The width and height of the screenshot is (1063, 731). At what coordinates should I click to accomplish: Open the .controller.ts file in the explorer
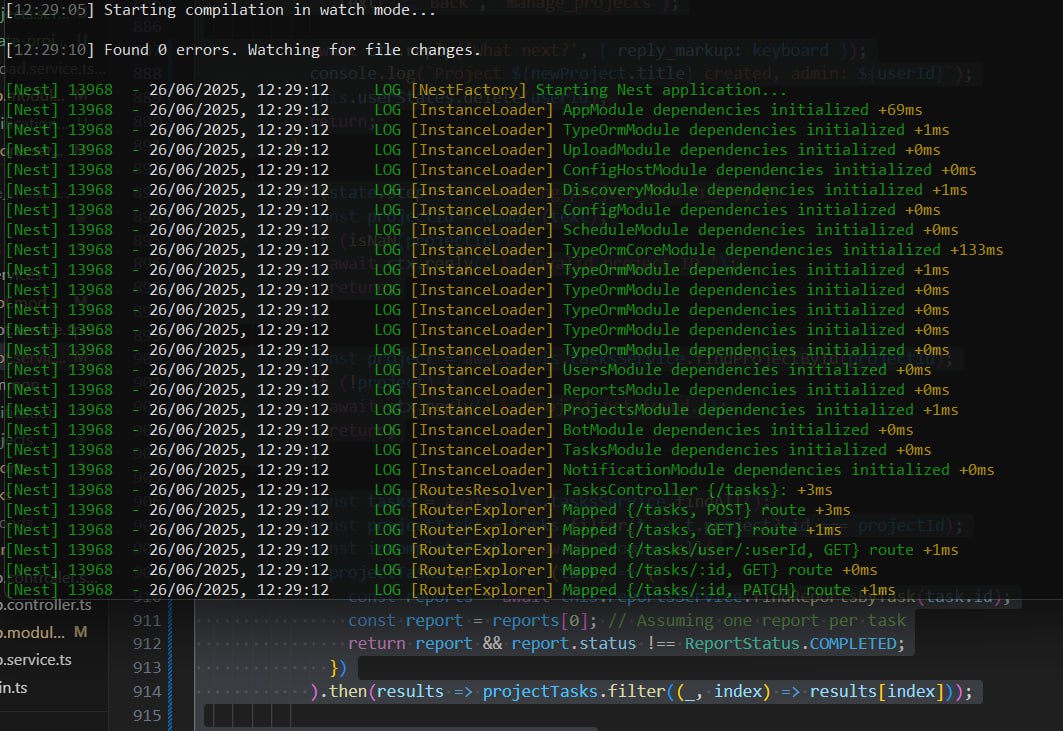pyautogui.click(x=45, y=605)
